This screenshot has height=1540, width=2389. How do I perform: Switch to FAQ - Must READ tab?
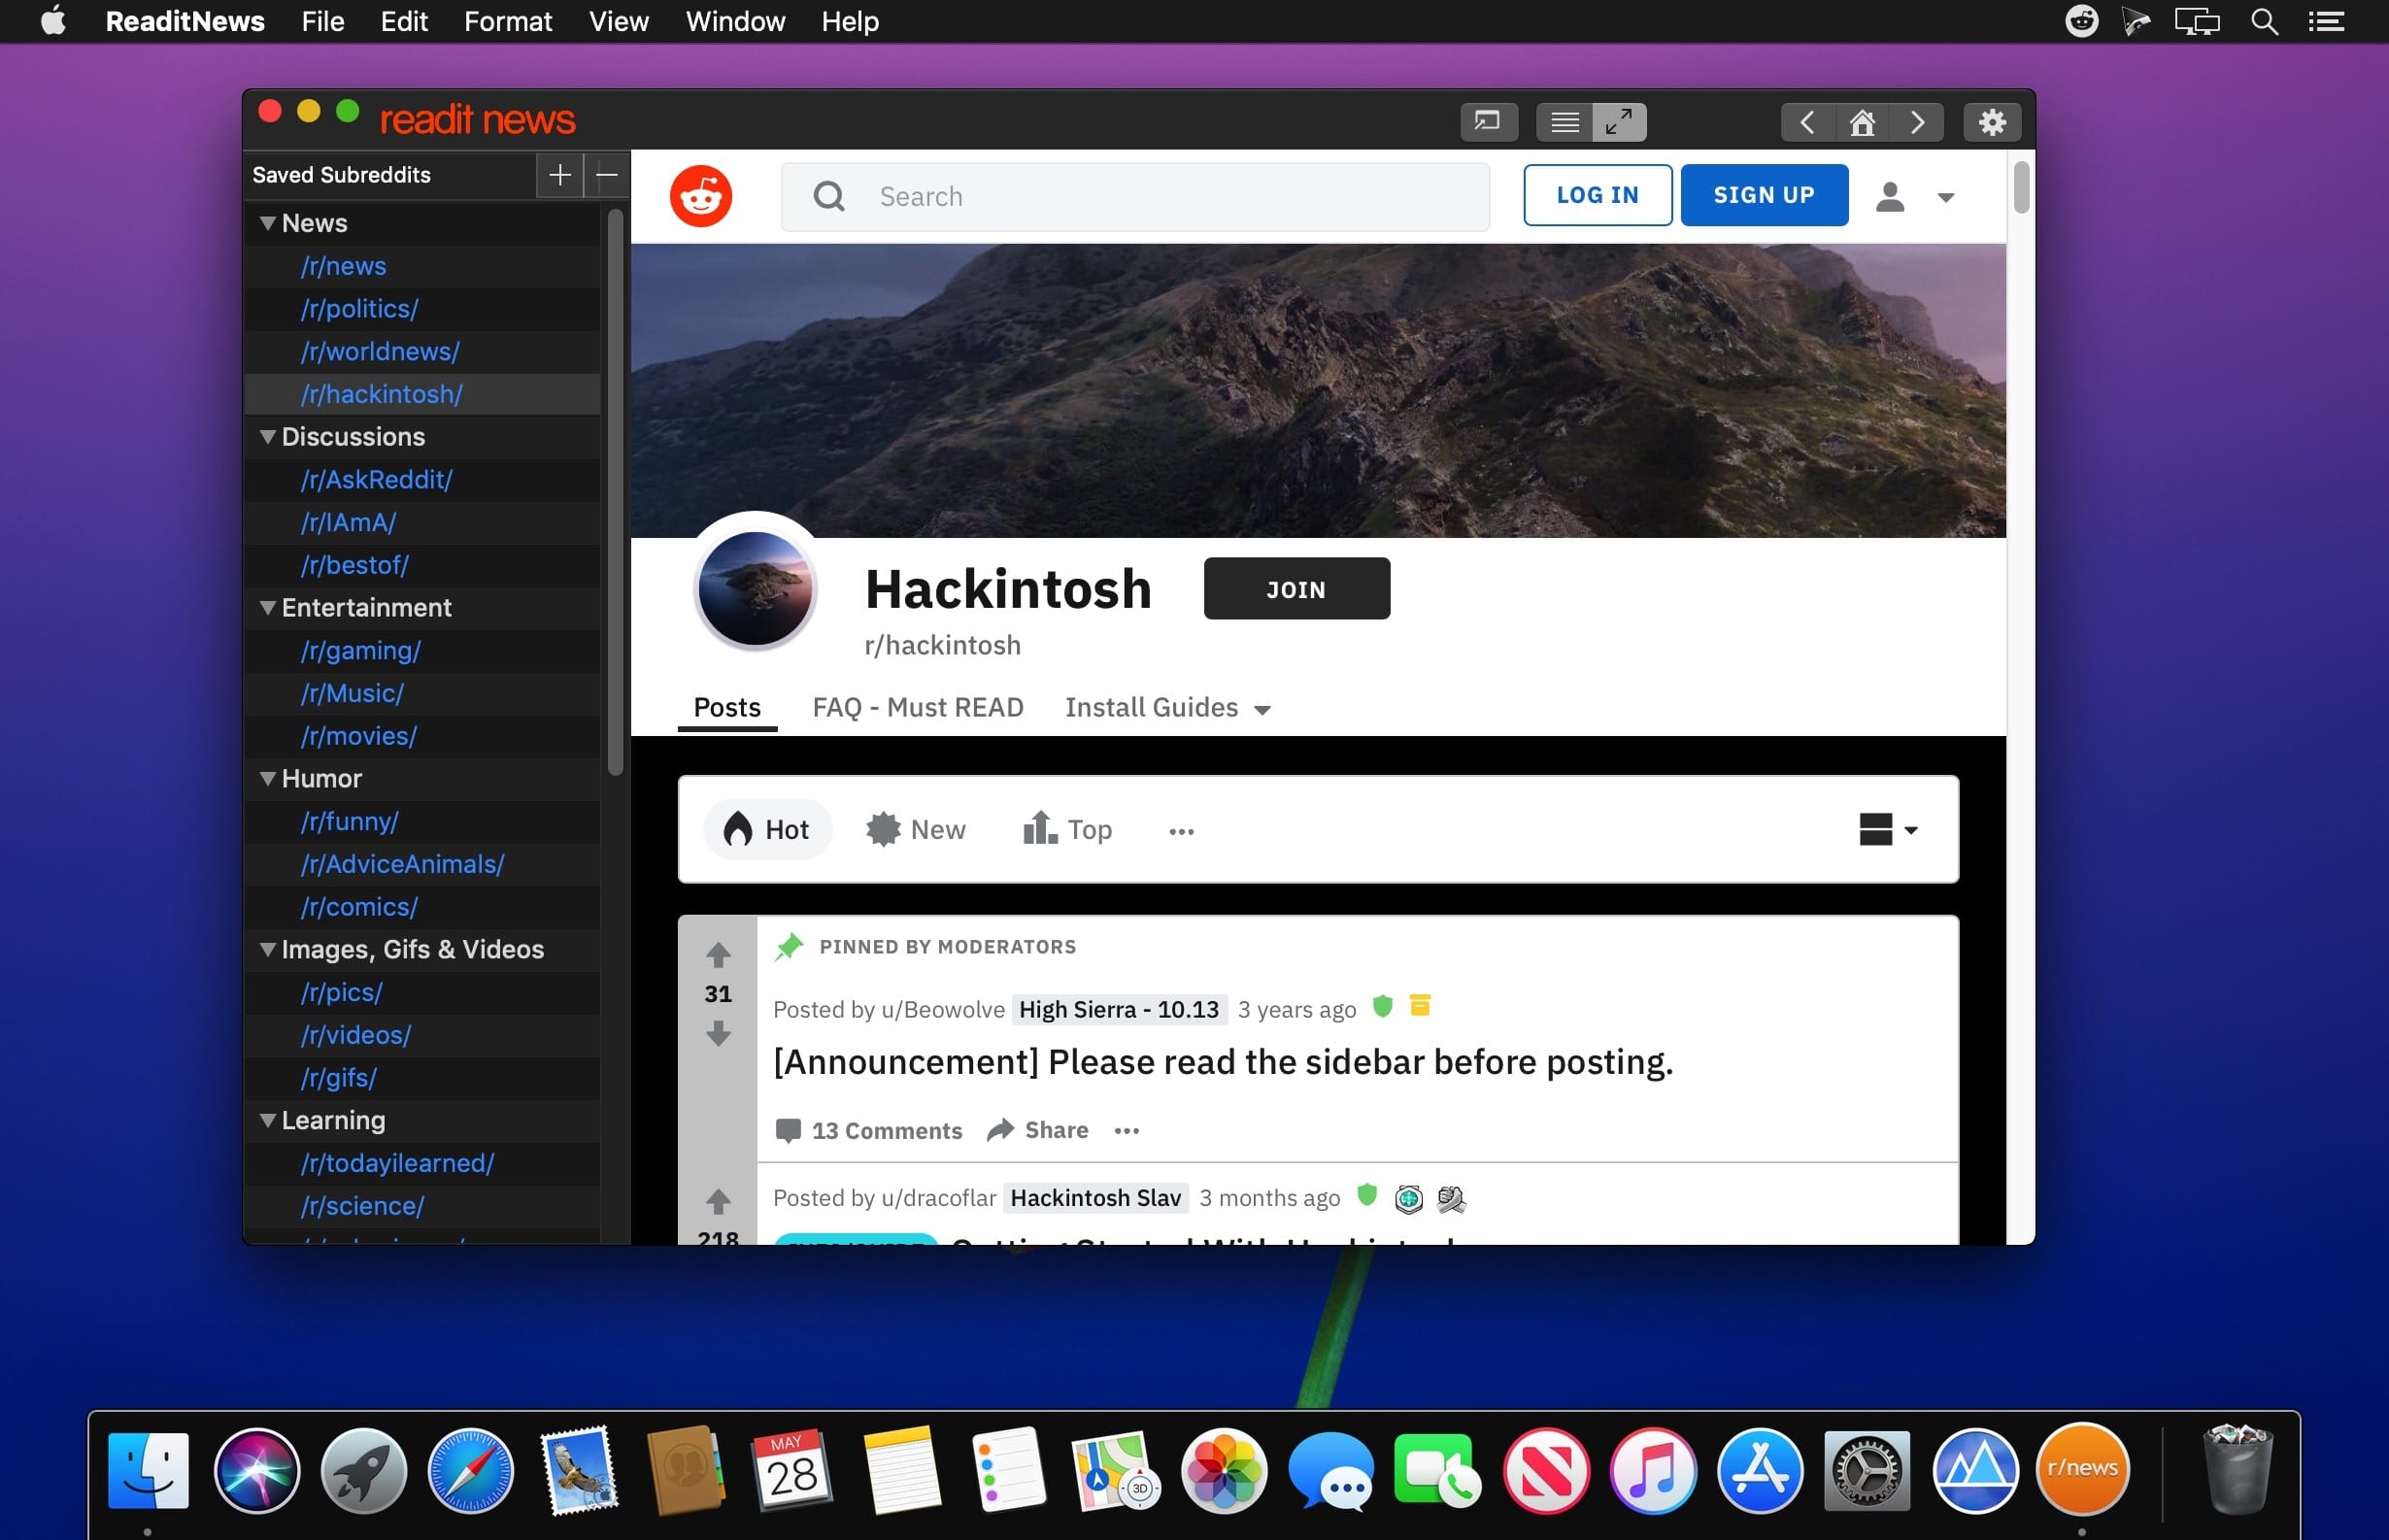(917, 708)
